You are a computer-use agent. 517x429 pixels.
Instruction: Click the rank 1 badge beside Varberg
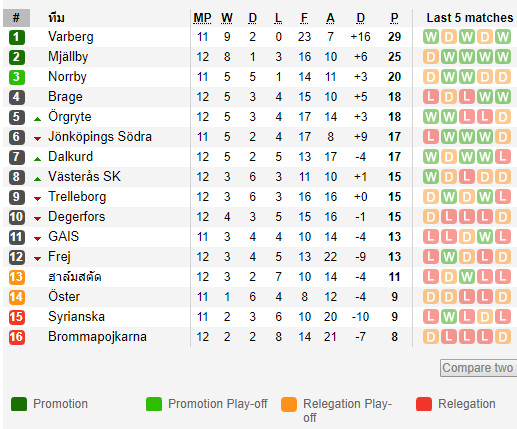(17, 37)
